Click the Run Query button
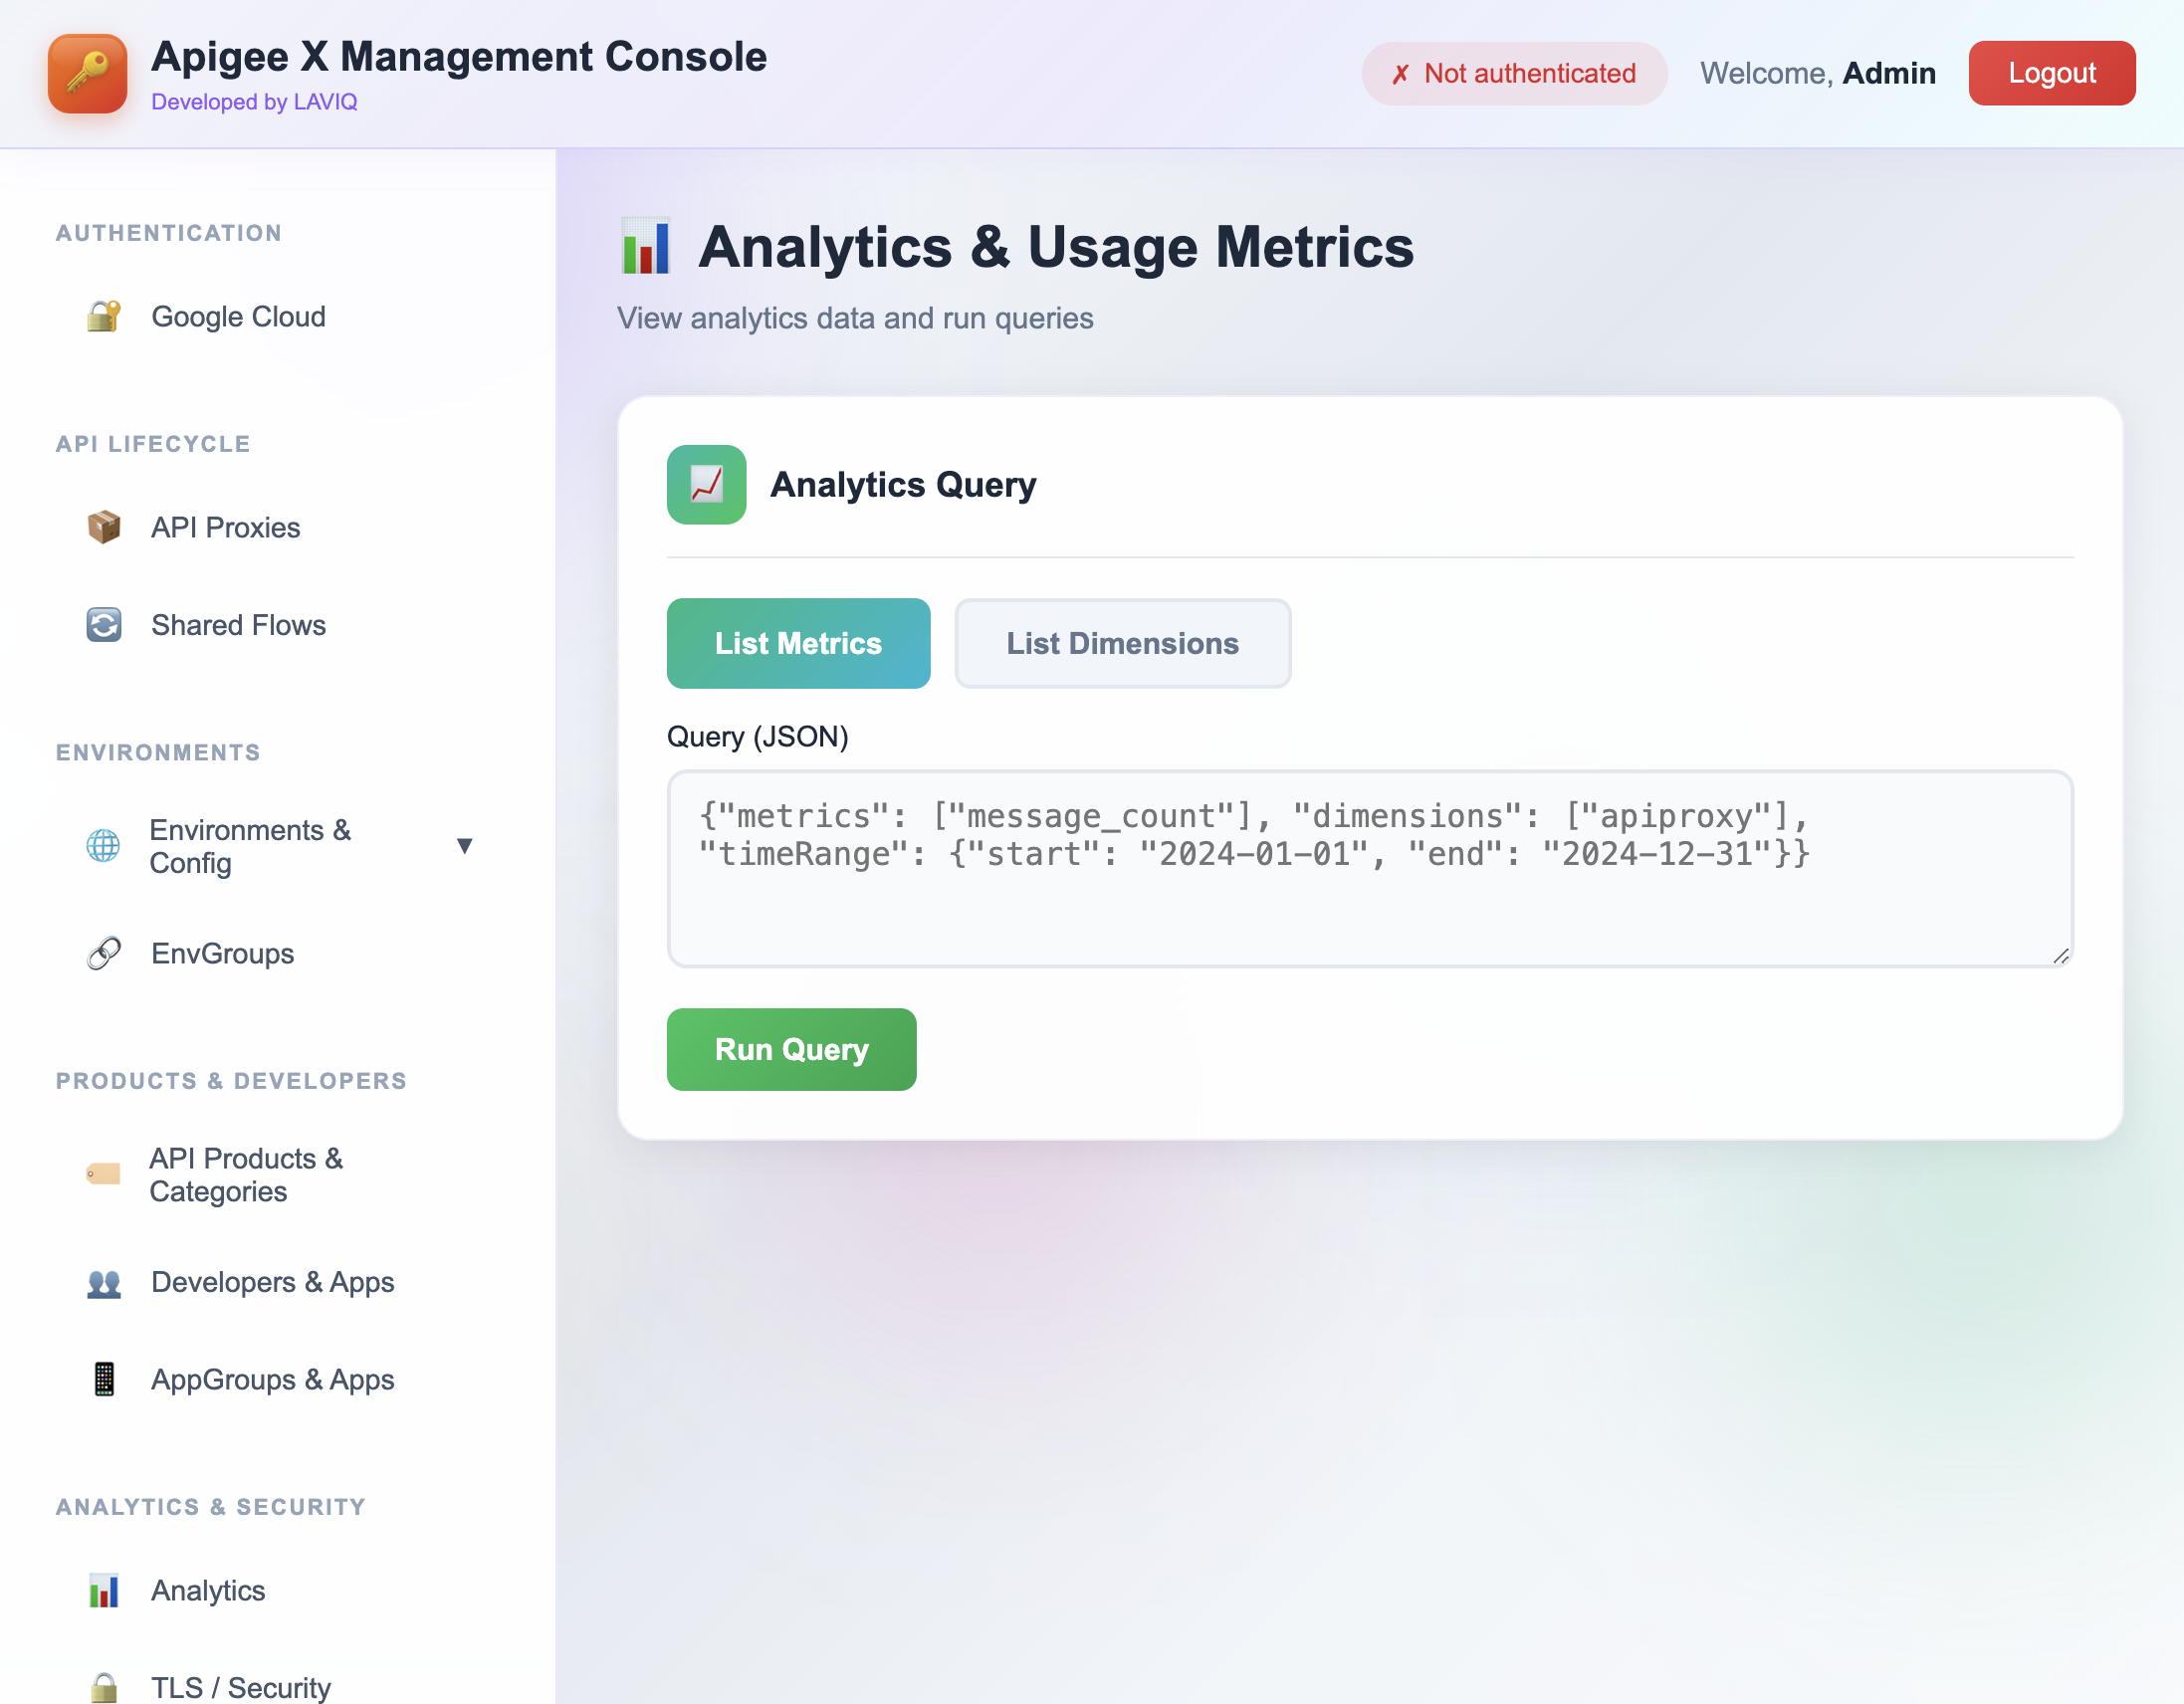 791,1049
